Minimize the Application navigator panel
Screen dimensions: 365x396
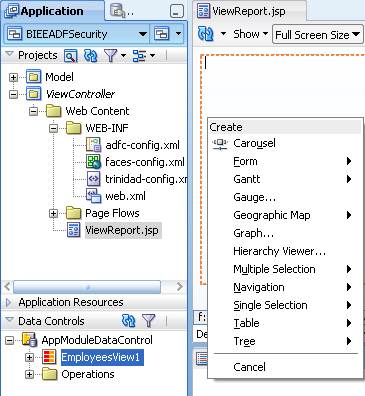coord(177,11)
